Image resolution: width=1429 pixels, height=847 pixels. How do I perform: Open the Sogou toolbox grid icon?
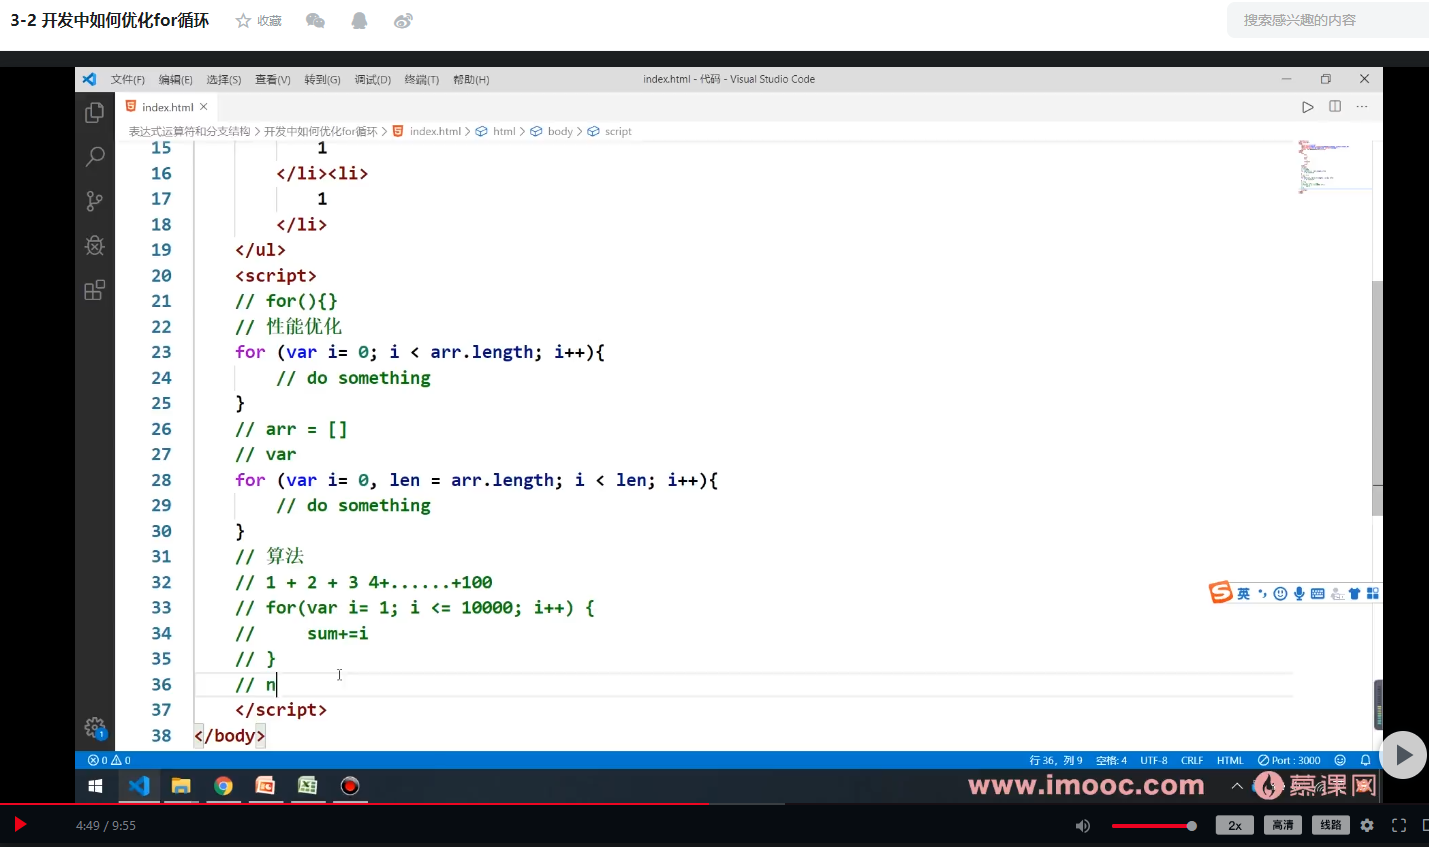tap(1372, 593)
